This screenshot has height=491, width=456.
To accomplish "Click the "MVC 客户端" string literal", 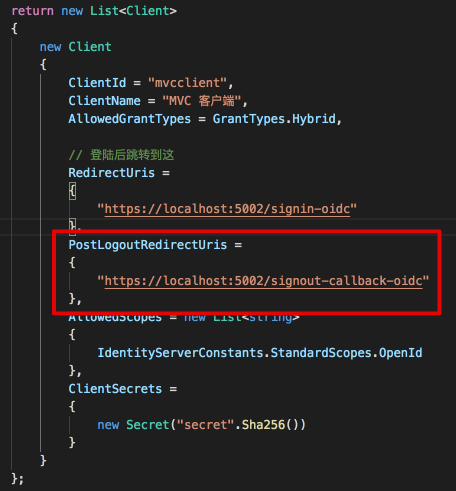I will click(x=202, y=101).
